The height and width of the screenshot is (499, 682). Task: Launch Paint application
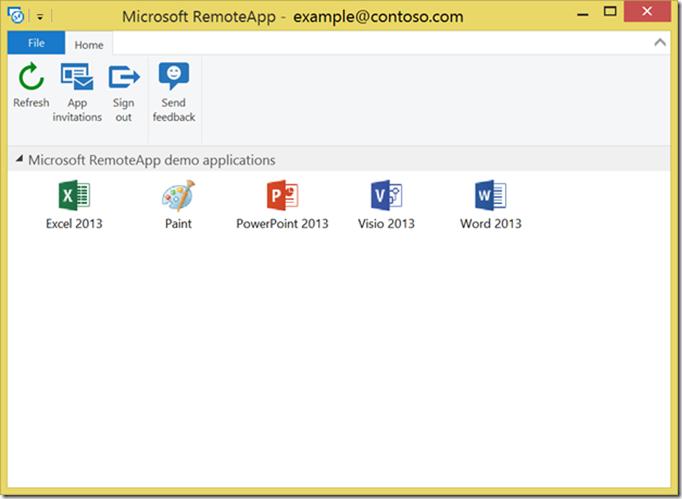tap(178, 204)
